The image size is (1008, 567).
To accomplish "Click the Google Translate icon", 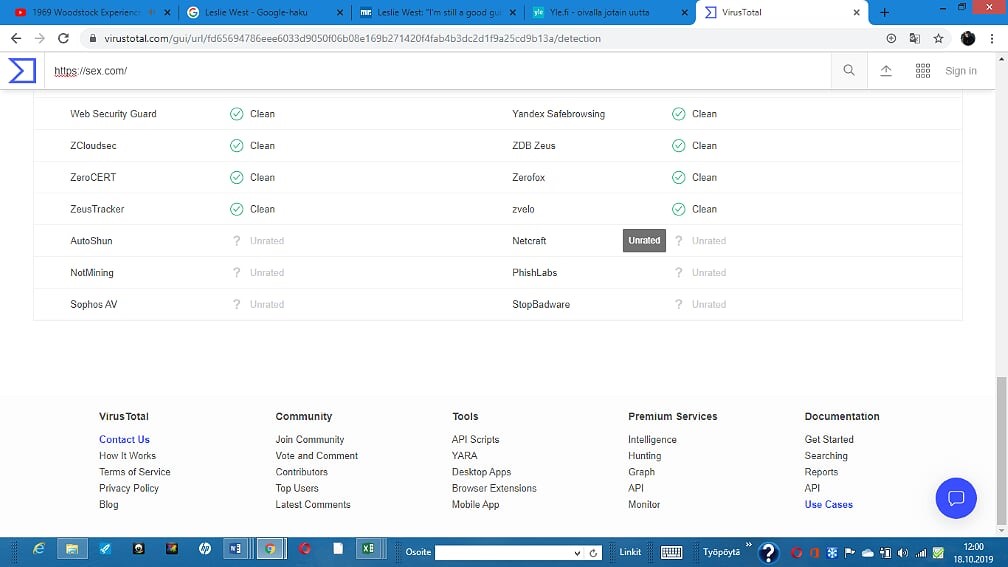I will point(914,38).
